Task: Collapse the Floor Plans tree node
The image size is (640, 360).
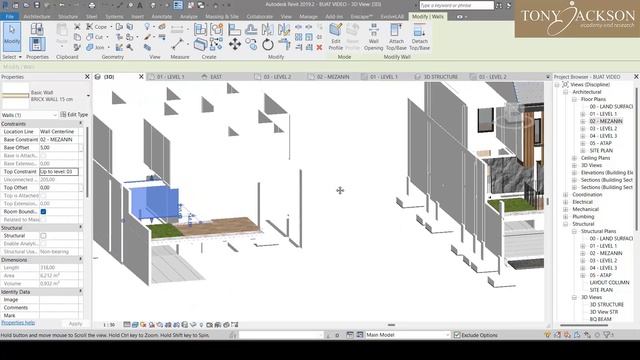Action: tap(574, 99)
